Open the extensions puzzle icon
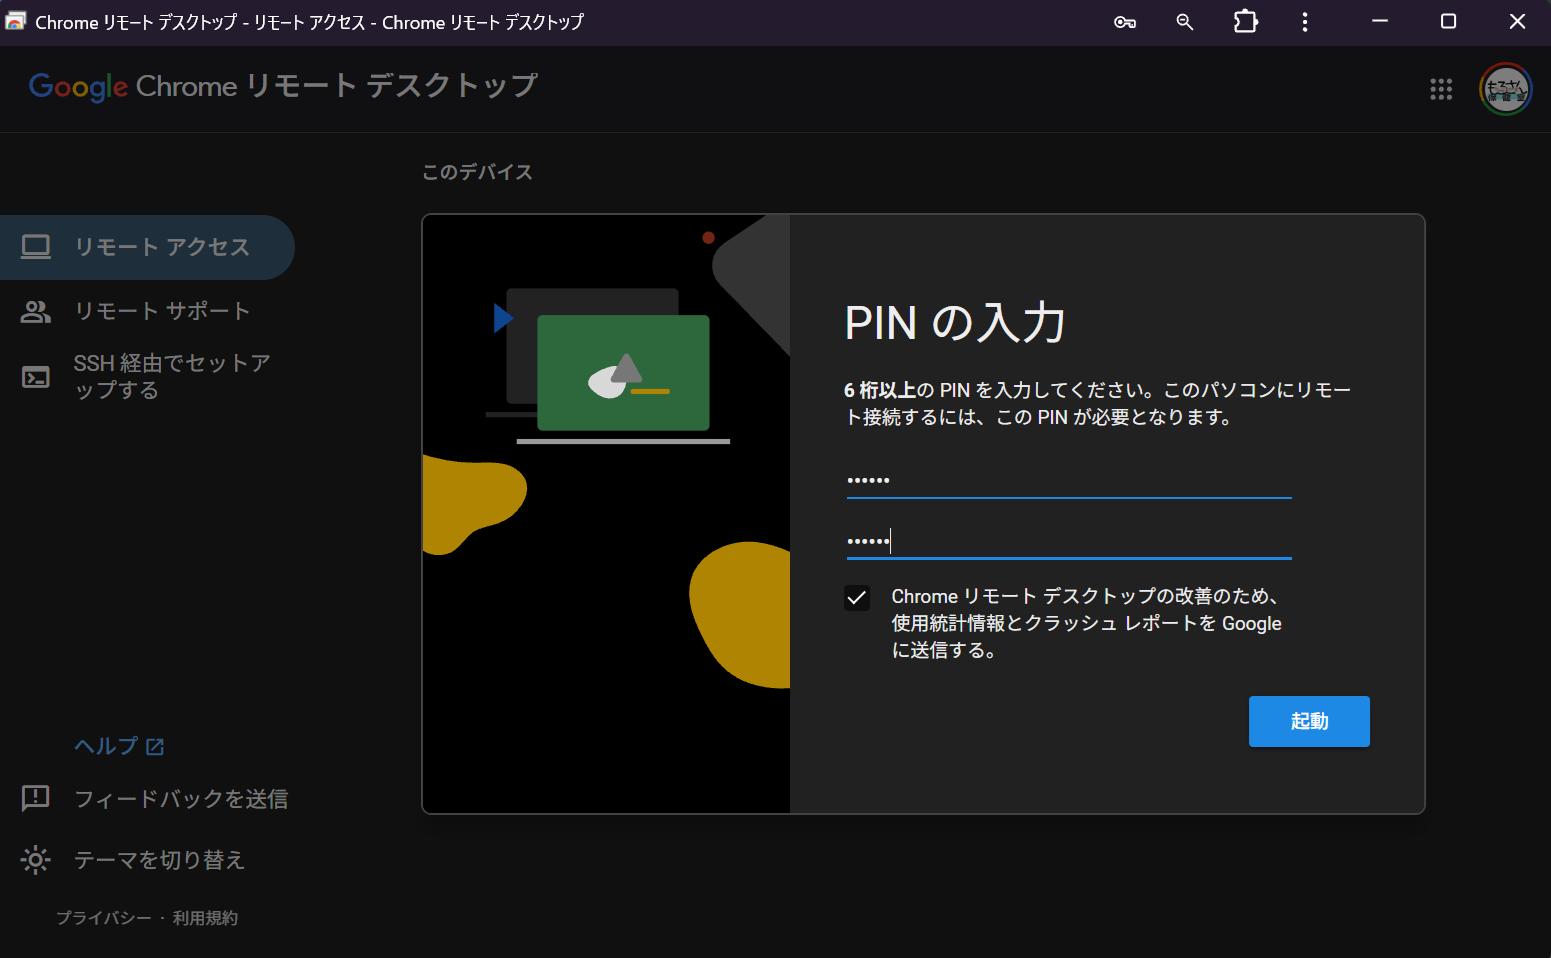The image size is (1551, 958). pyautogui.click(x=1245, y=22)
